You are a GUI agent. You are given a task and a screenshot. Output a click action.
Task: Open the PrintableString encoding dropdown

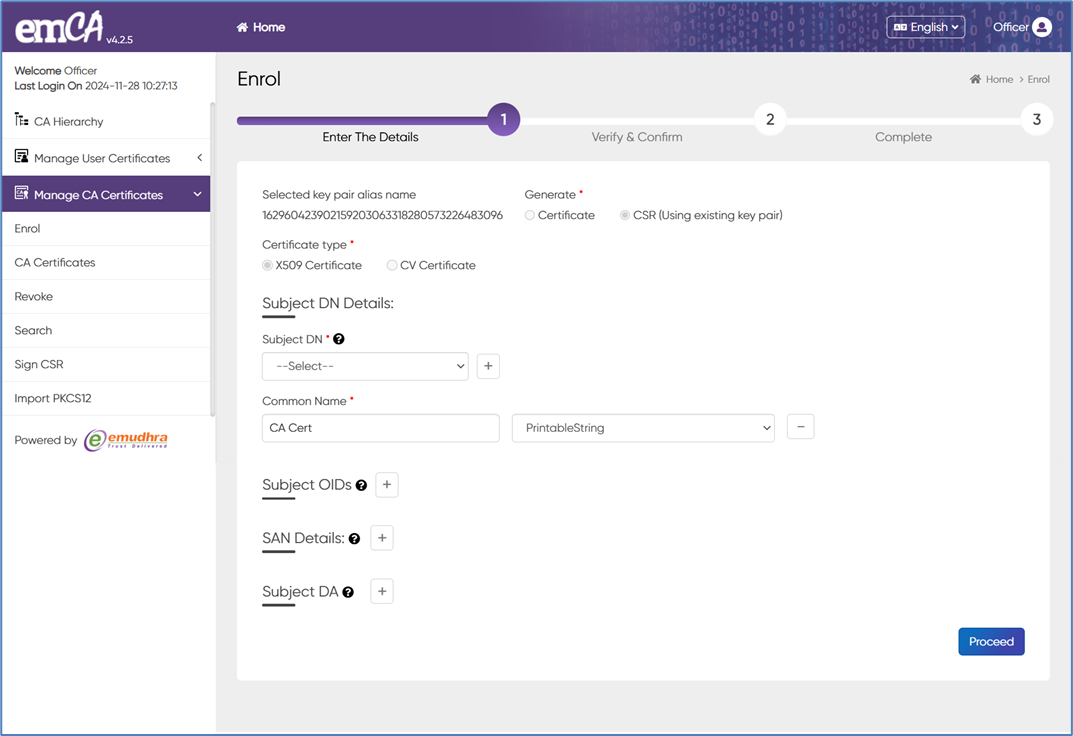click(642, 428)
